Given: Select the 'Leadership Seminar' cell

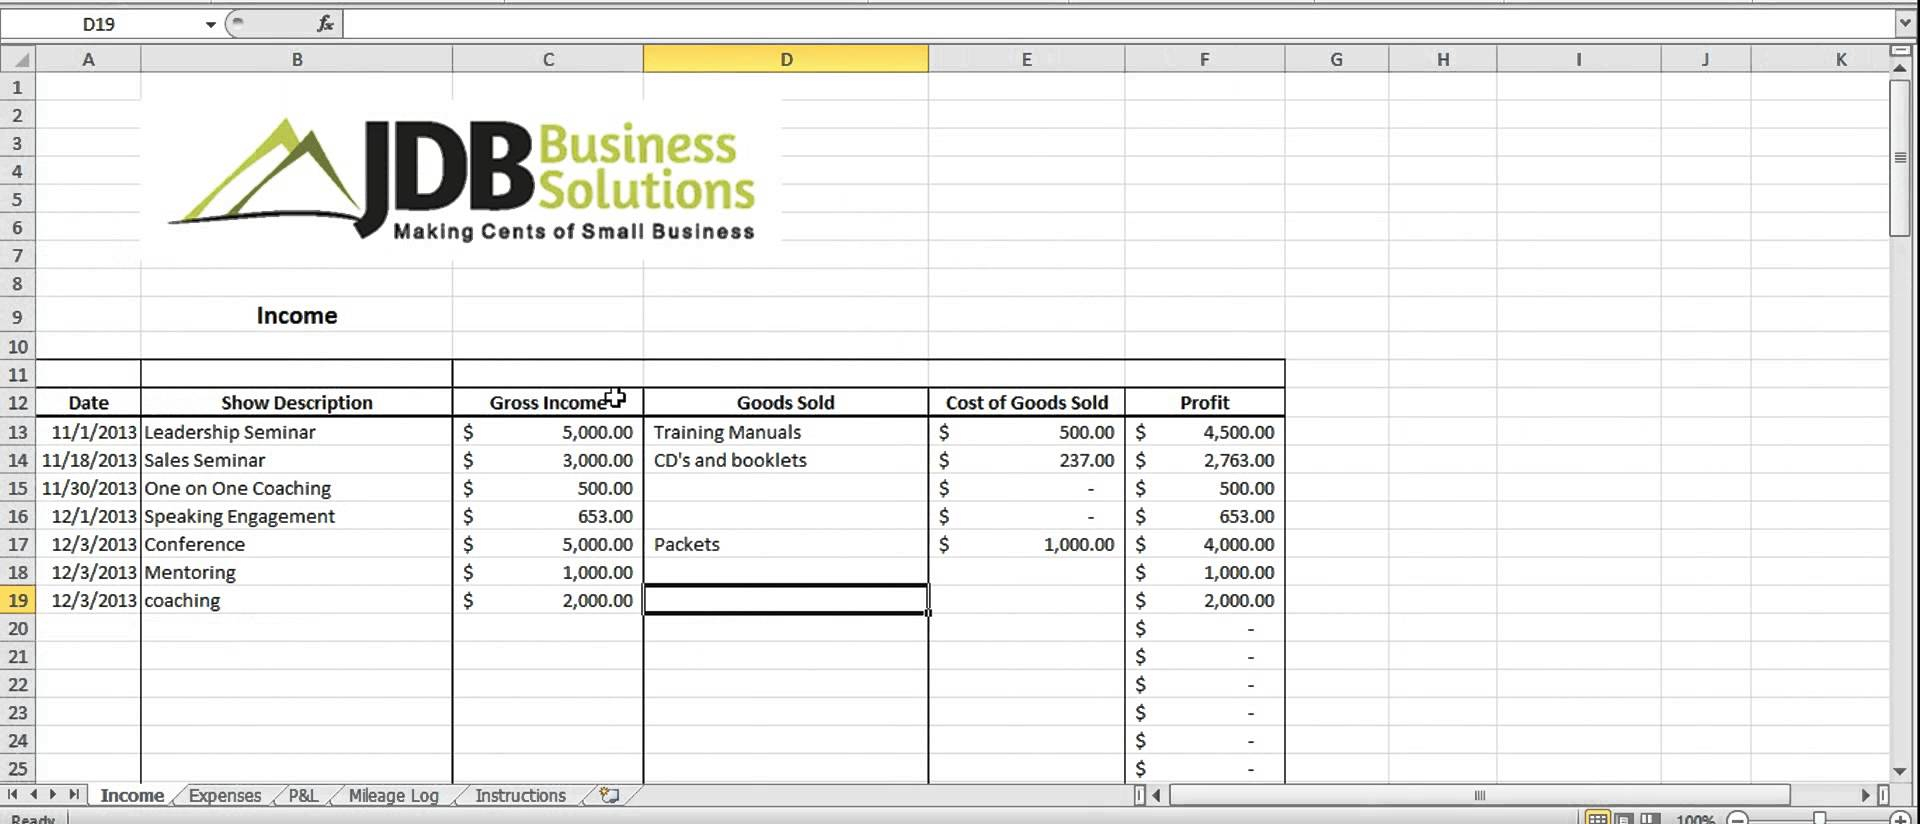Looking at the screenshot, I should (297, 432).
